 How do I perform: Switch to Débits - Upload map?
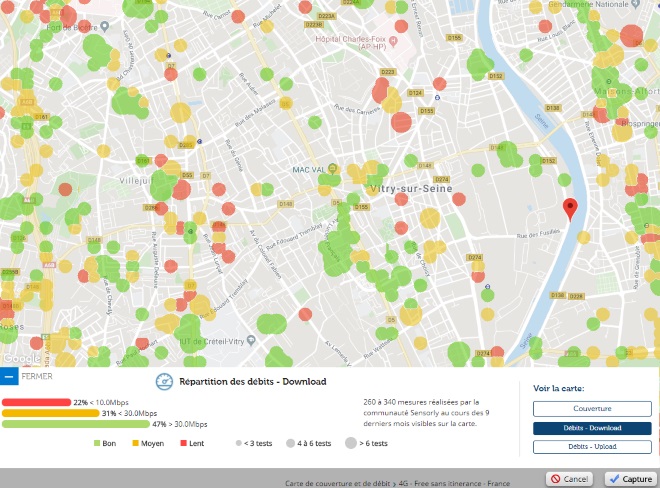click(x=592, y=447)
